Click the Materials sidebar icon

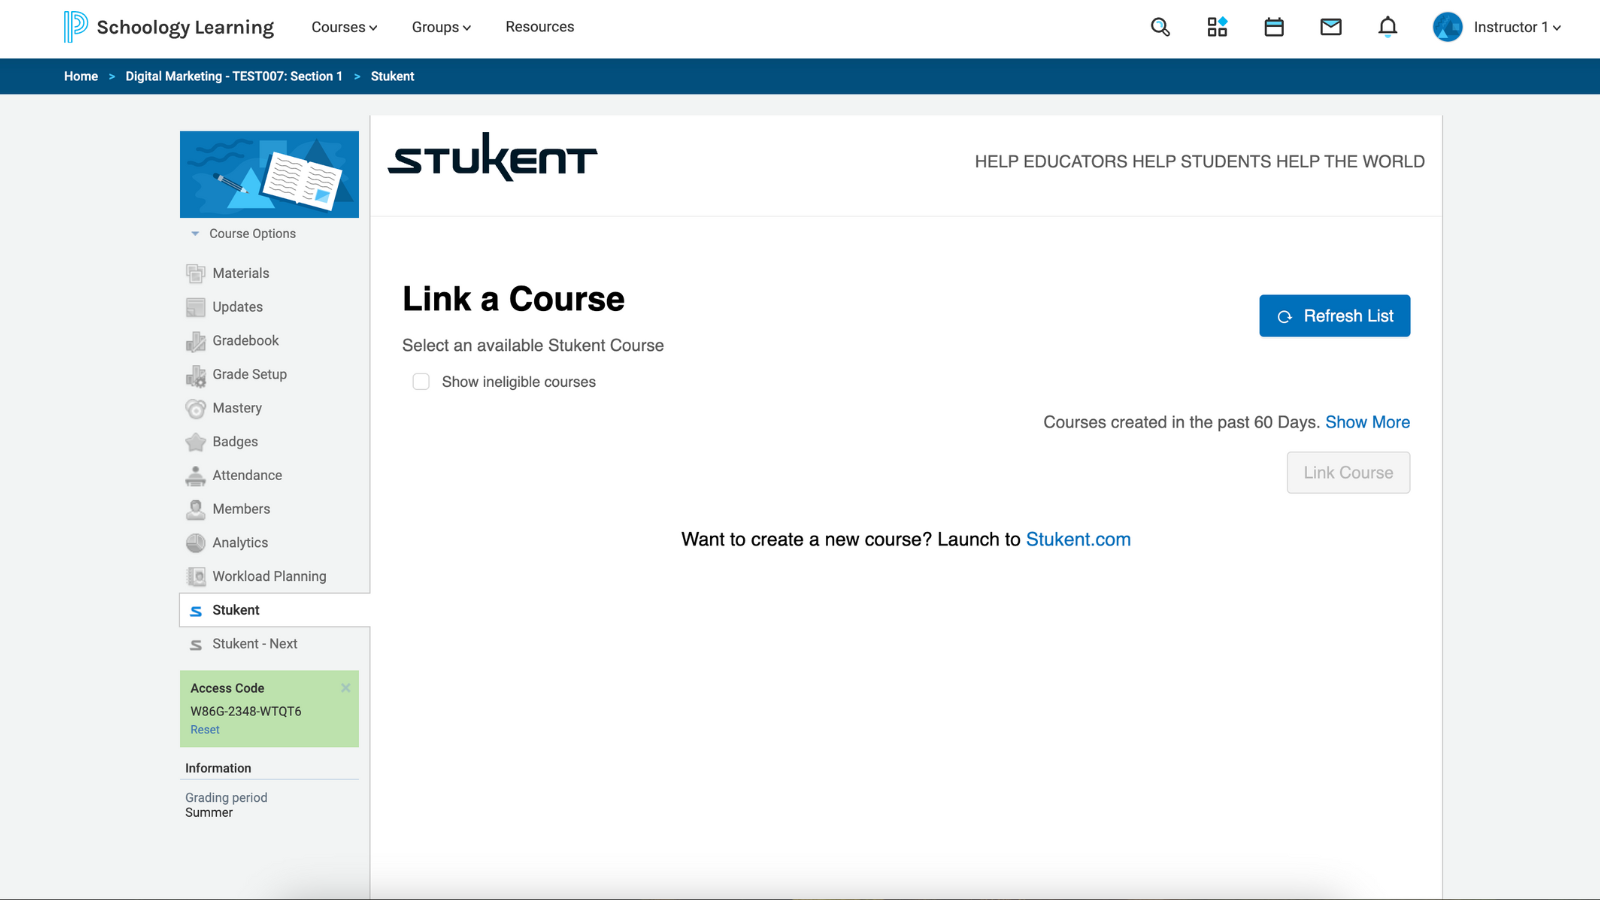click(196, 273)
